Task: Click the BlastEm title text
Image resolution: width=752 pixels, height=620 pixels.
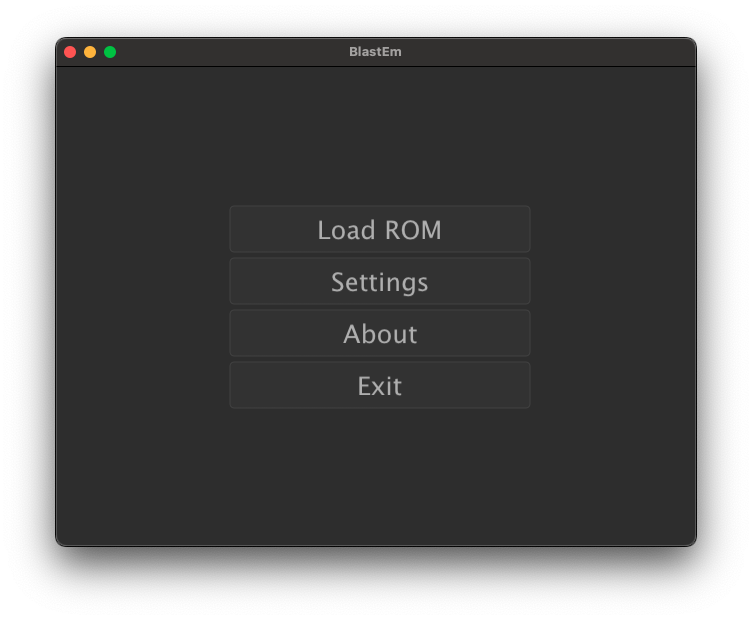Action: click(375, 52)
